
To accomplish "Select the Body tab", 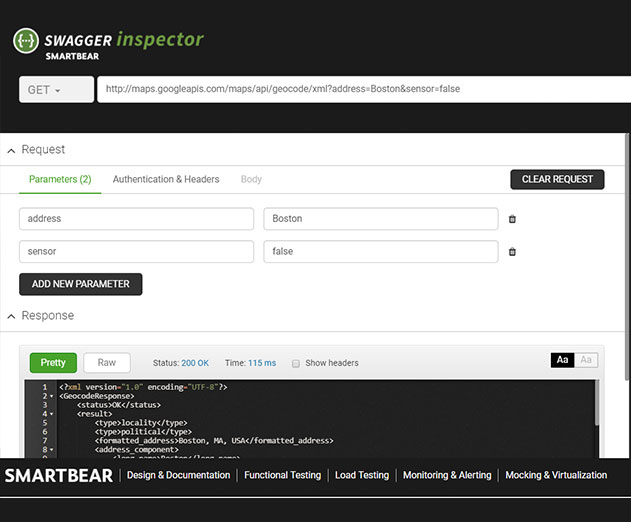I will pyautogui.click(x=251, y=180).
